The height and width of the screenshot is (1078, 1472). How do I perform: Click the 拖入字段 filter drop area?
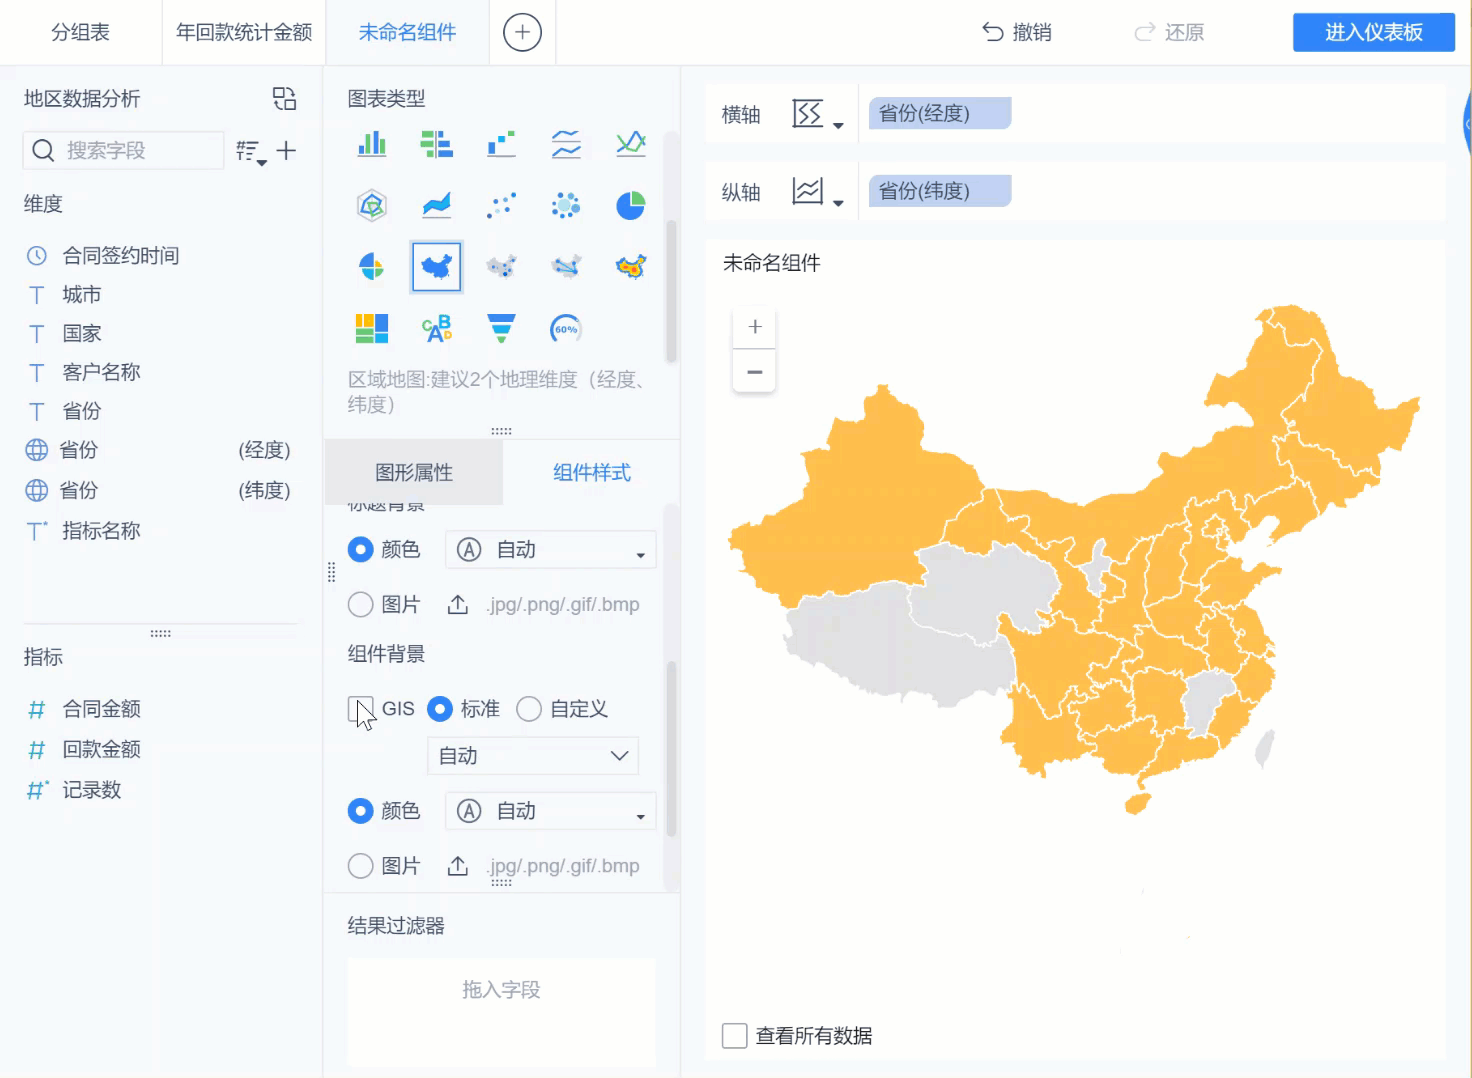pyautogui.click(x=501, y=1011)
